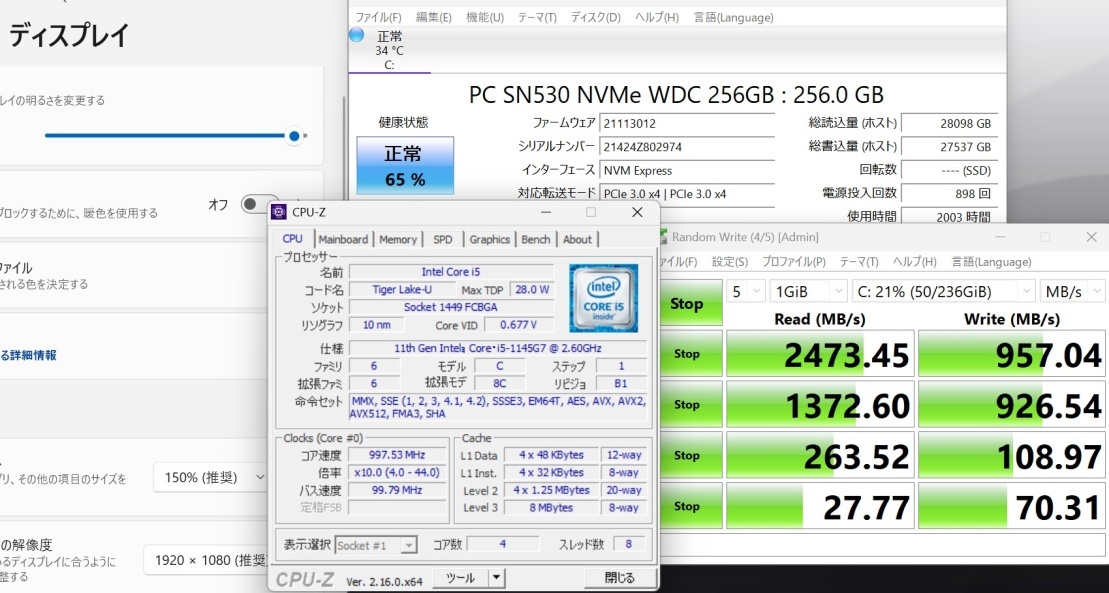
Task: Click the CPU-Z app icon in its title bar
Action: click(279, 212)
